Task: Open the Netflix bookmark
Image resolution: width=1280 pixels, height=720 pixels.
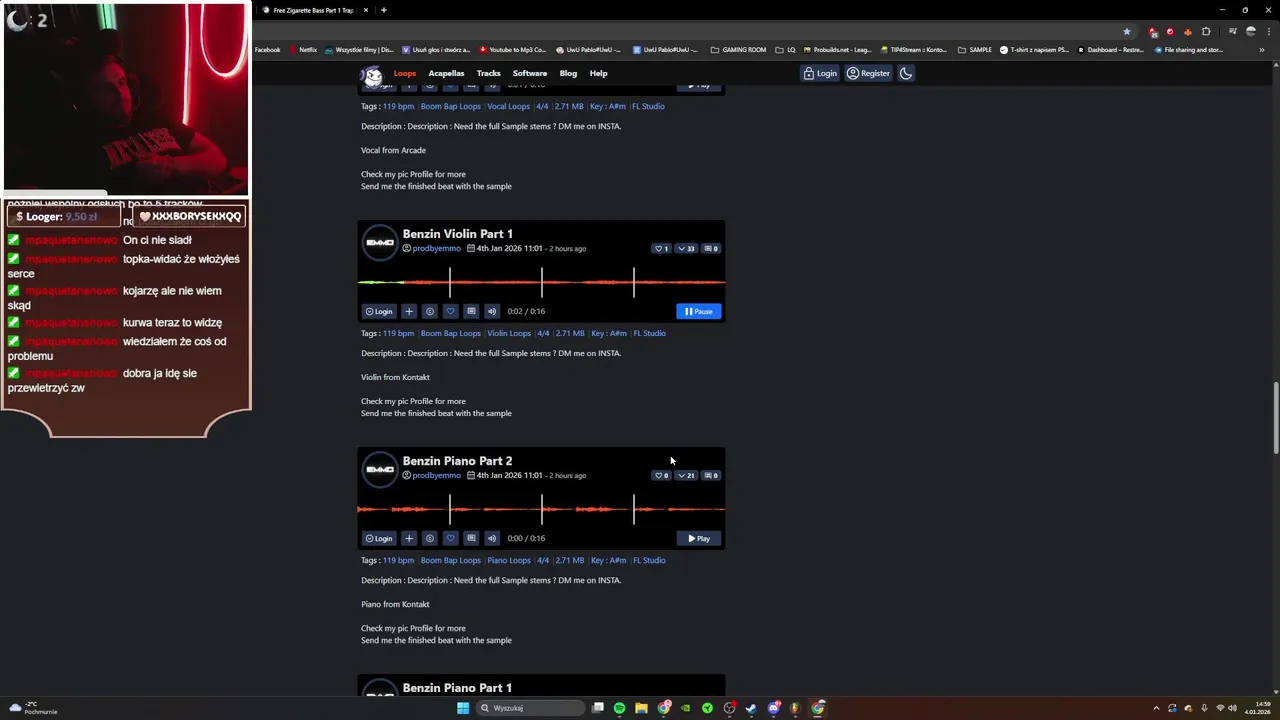Action: [x=302, y=49]
